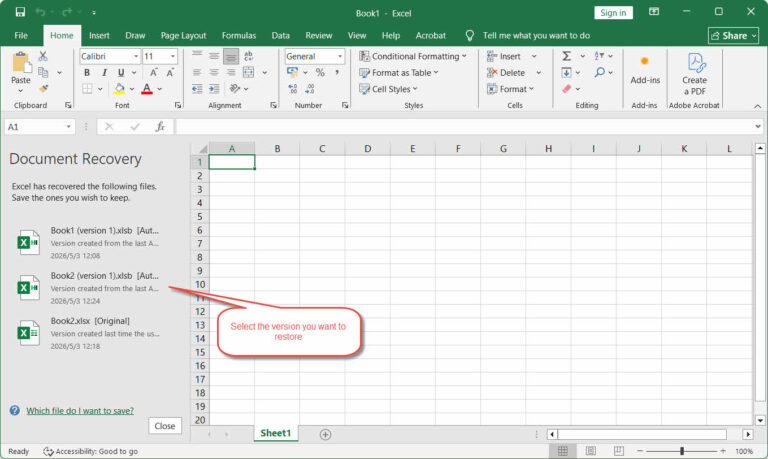Screen dimensions: 768x459
Task: Click the Paste clipboard icon
Action: (21, 64)
